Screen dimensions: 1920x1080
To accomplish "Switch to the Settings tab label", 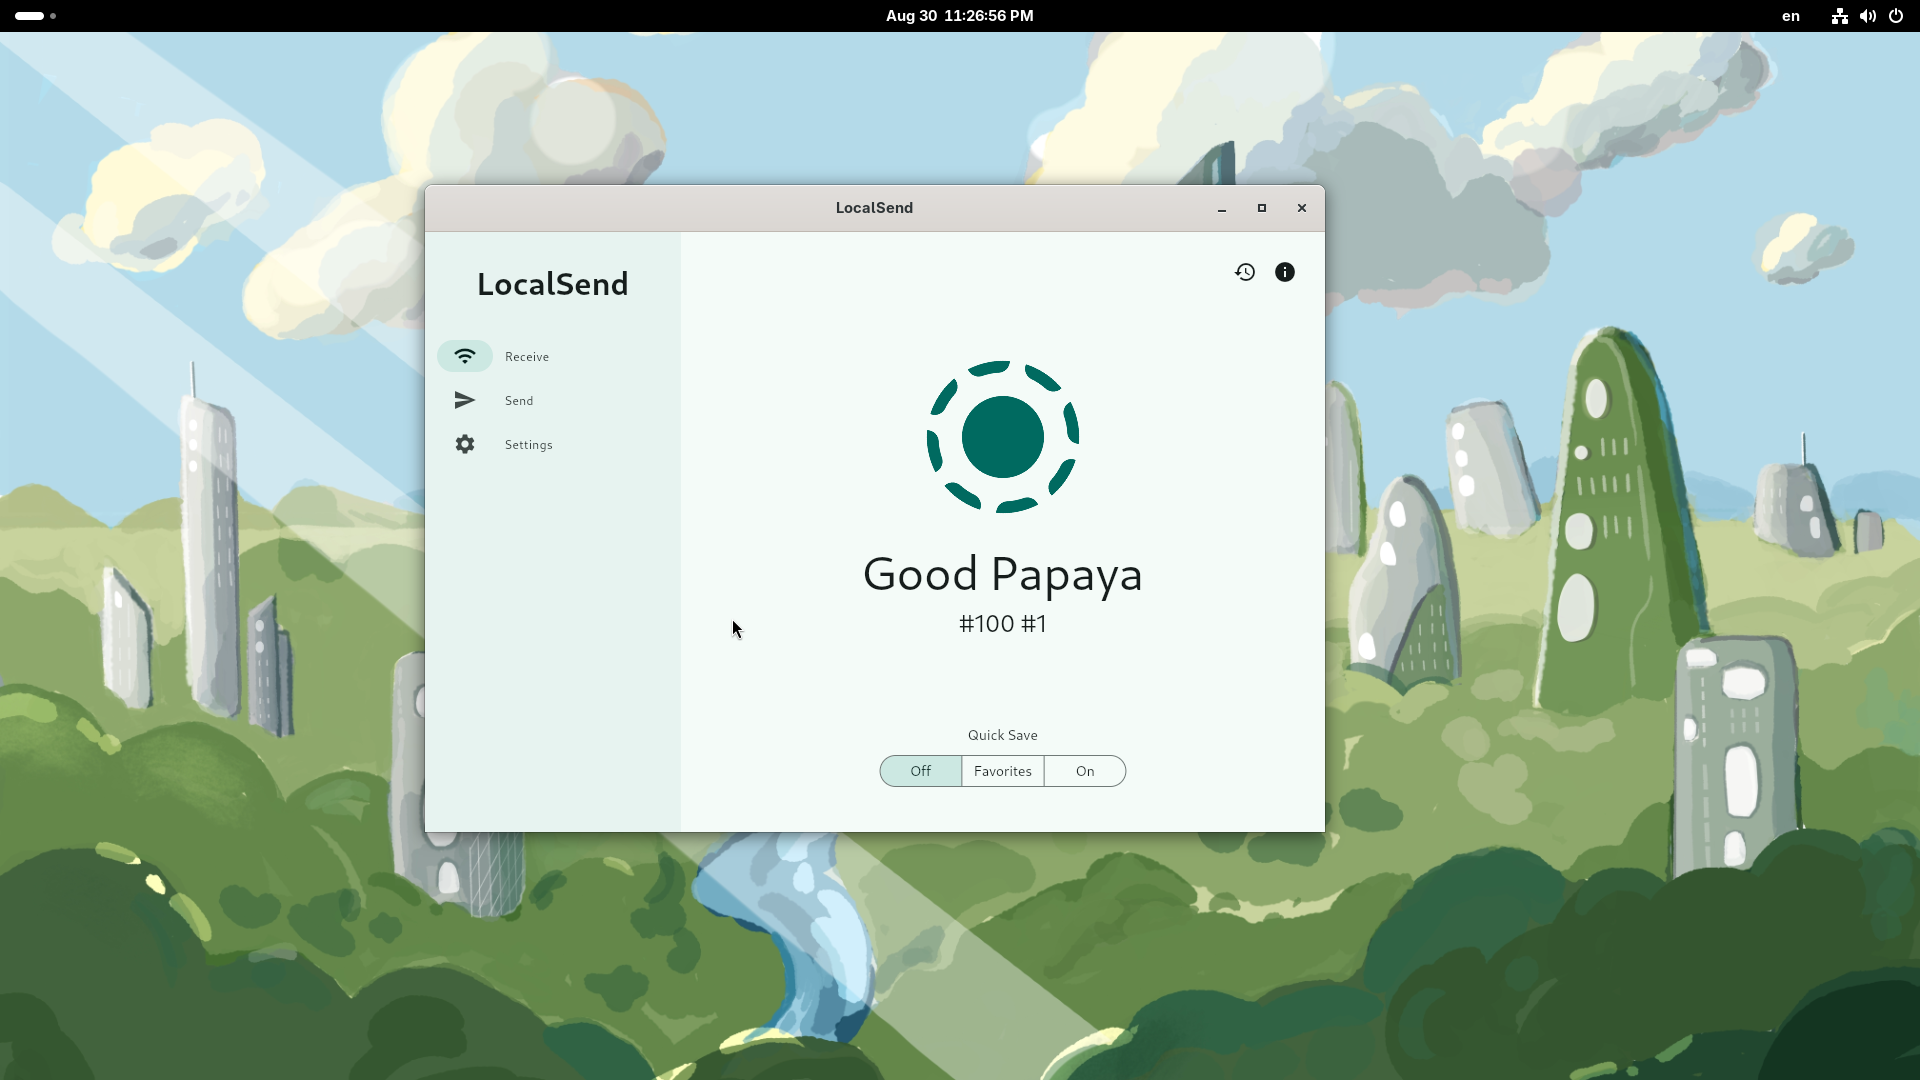I will coord(529,445).
